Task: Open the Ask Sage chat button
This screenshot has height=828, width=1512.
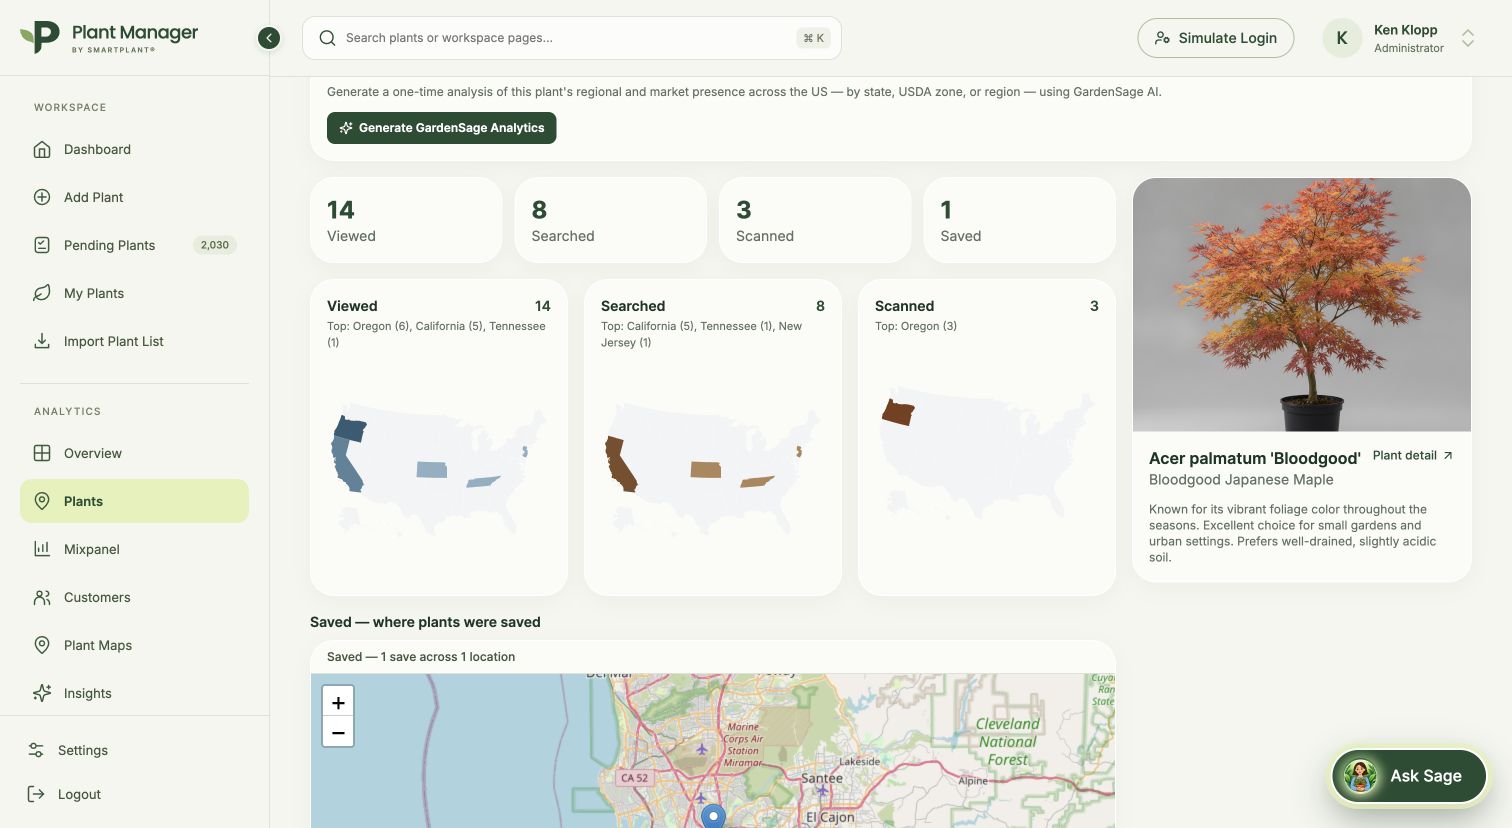Action: click(1409, 776)
